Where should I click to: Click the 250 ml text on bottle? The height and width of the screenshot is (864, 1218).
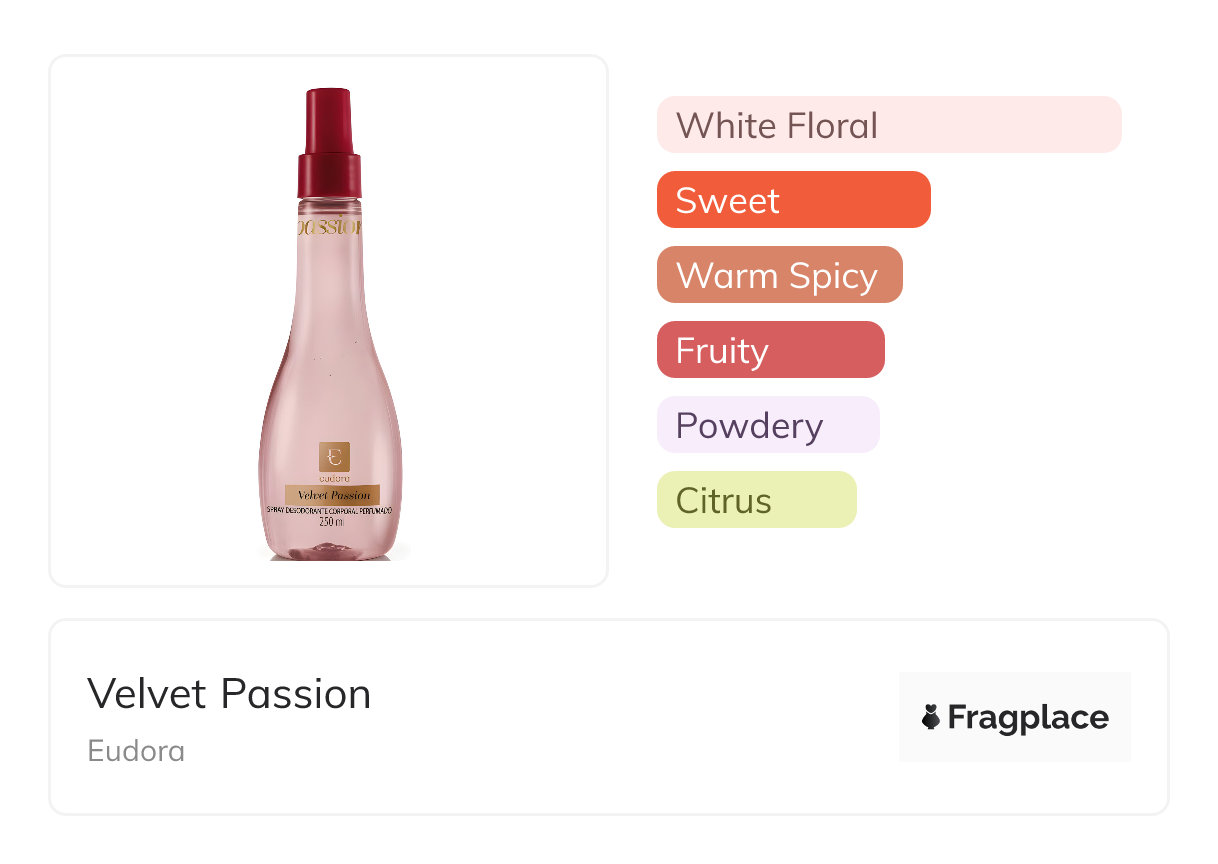point(332,522)
